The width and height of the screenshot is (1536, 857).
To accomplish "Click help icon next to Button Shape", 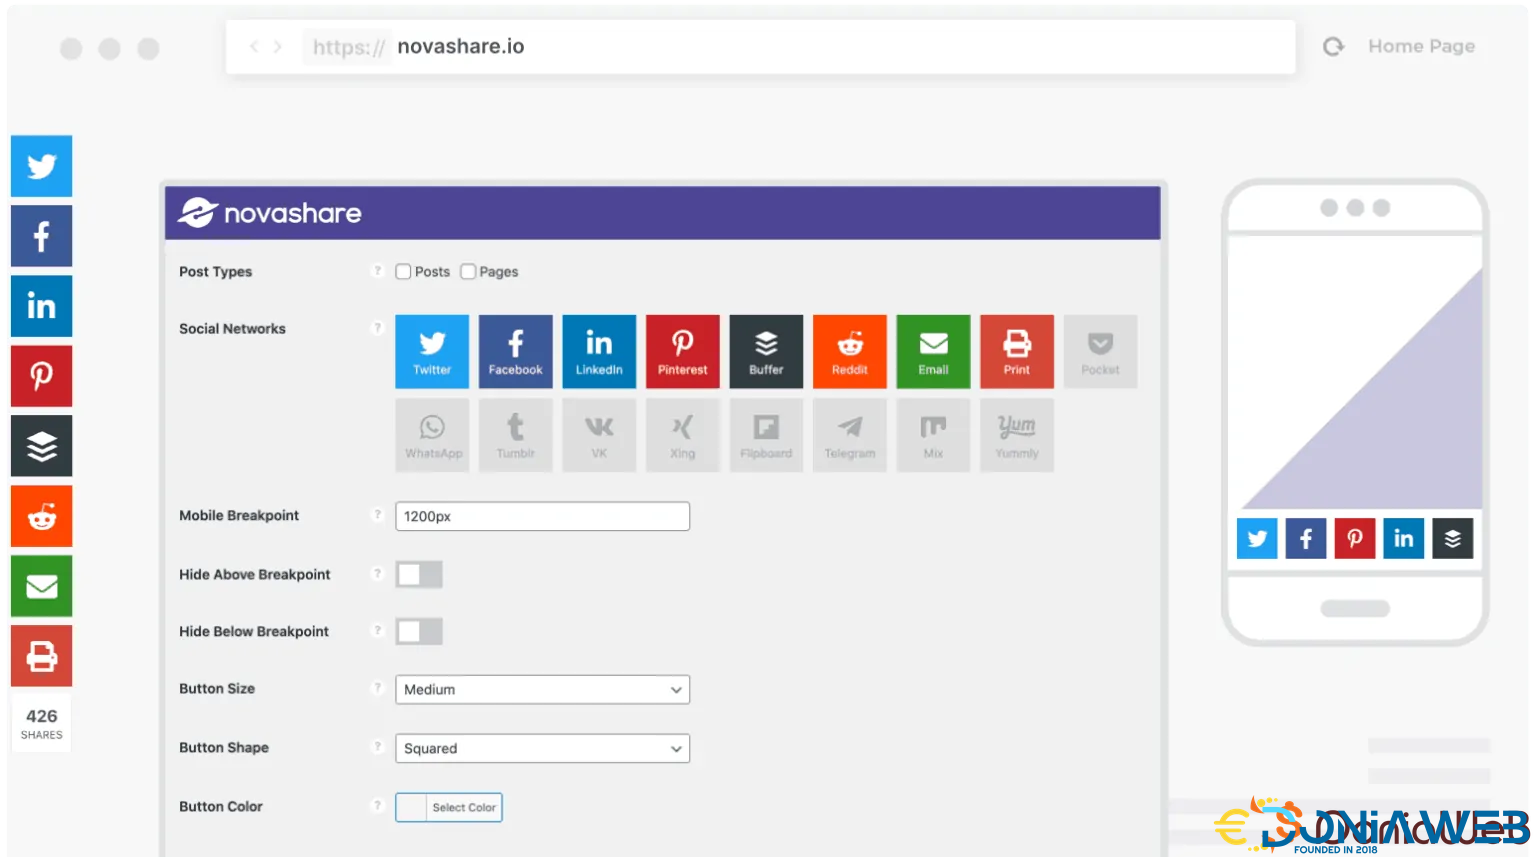I will coord(377,747).
